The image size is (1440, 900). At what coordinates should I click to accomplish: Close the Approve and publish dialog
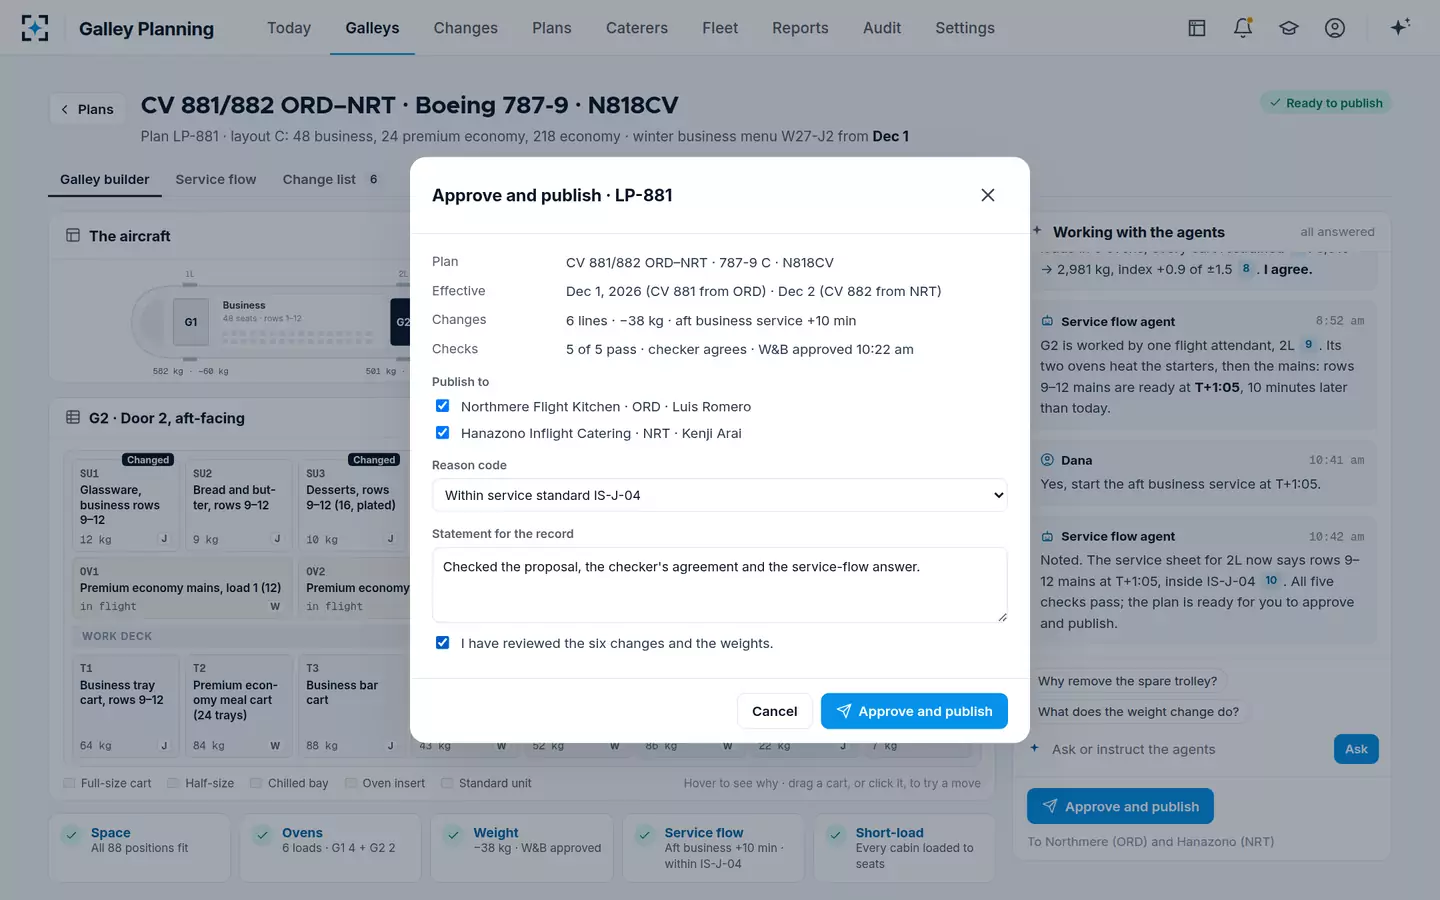pyautogui.click(x=988, y=195)
